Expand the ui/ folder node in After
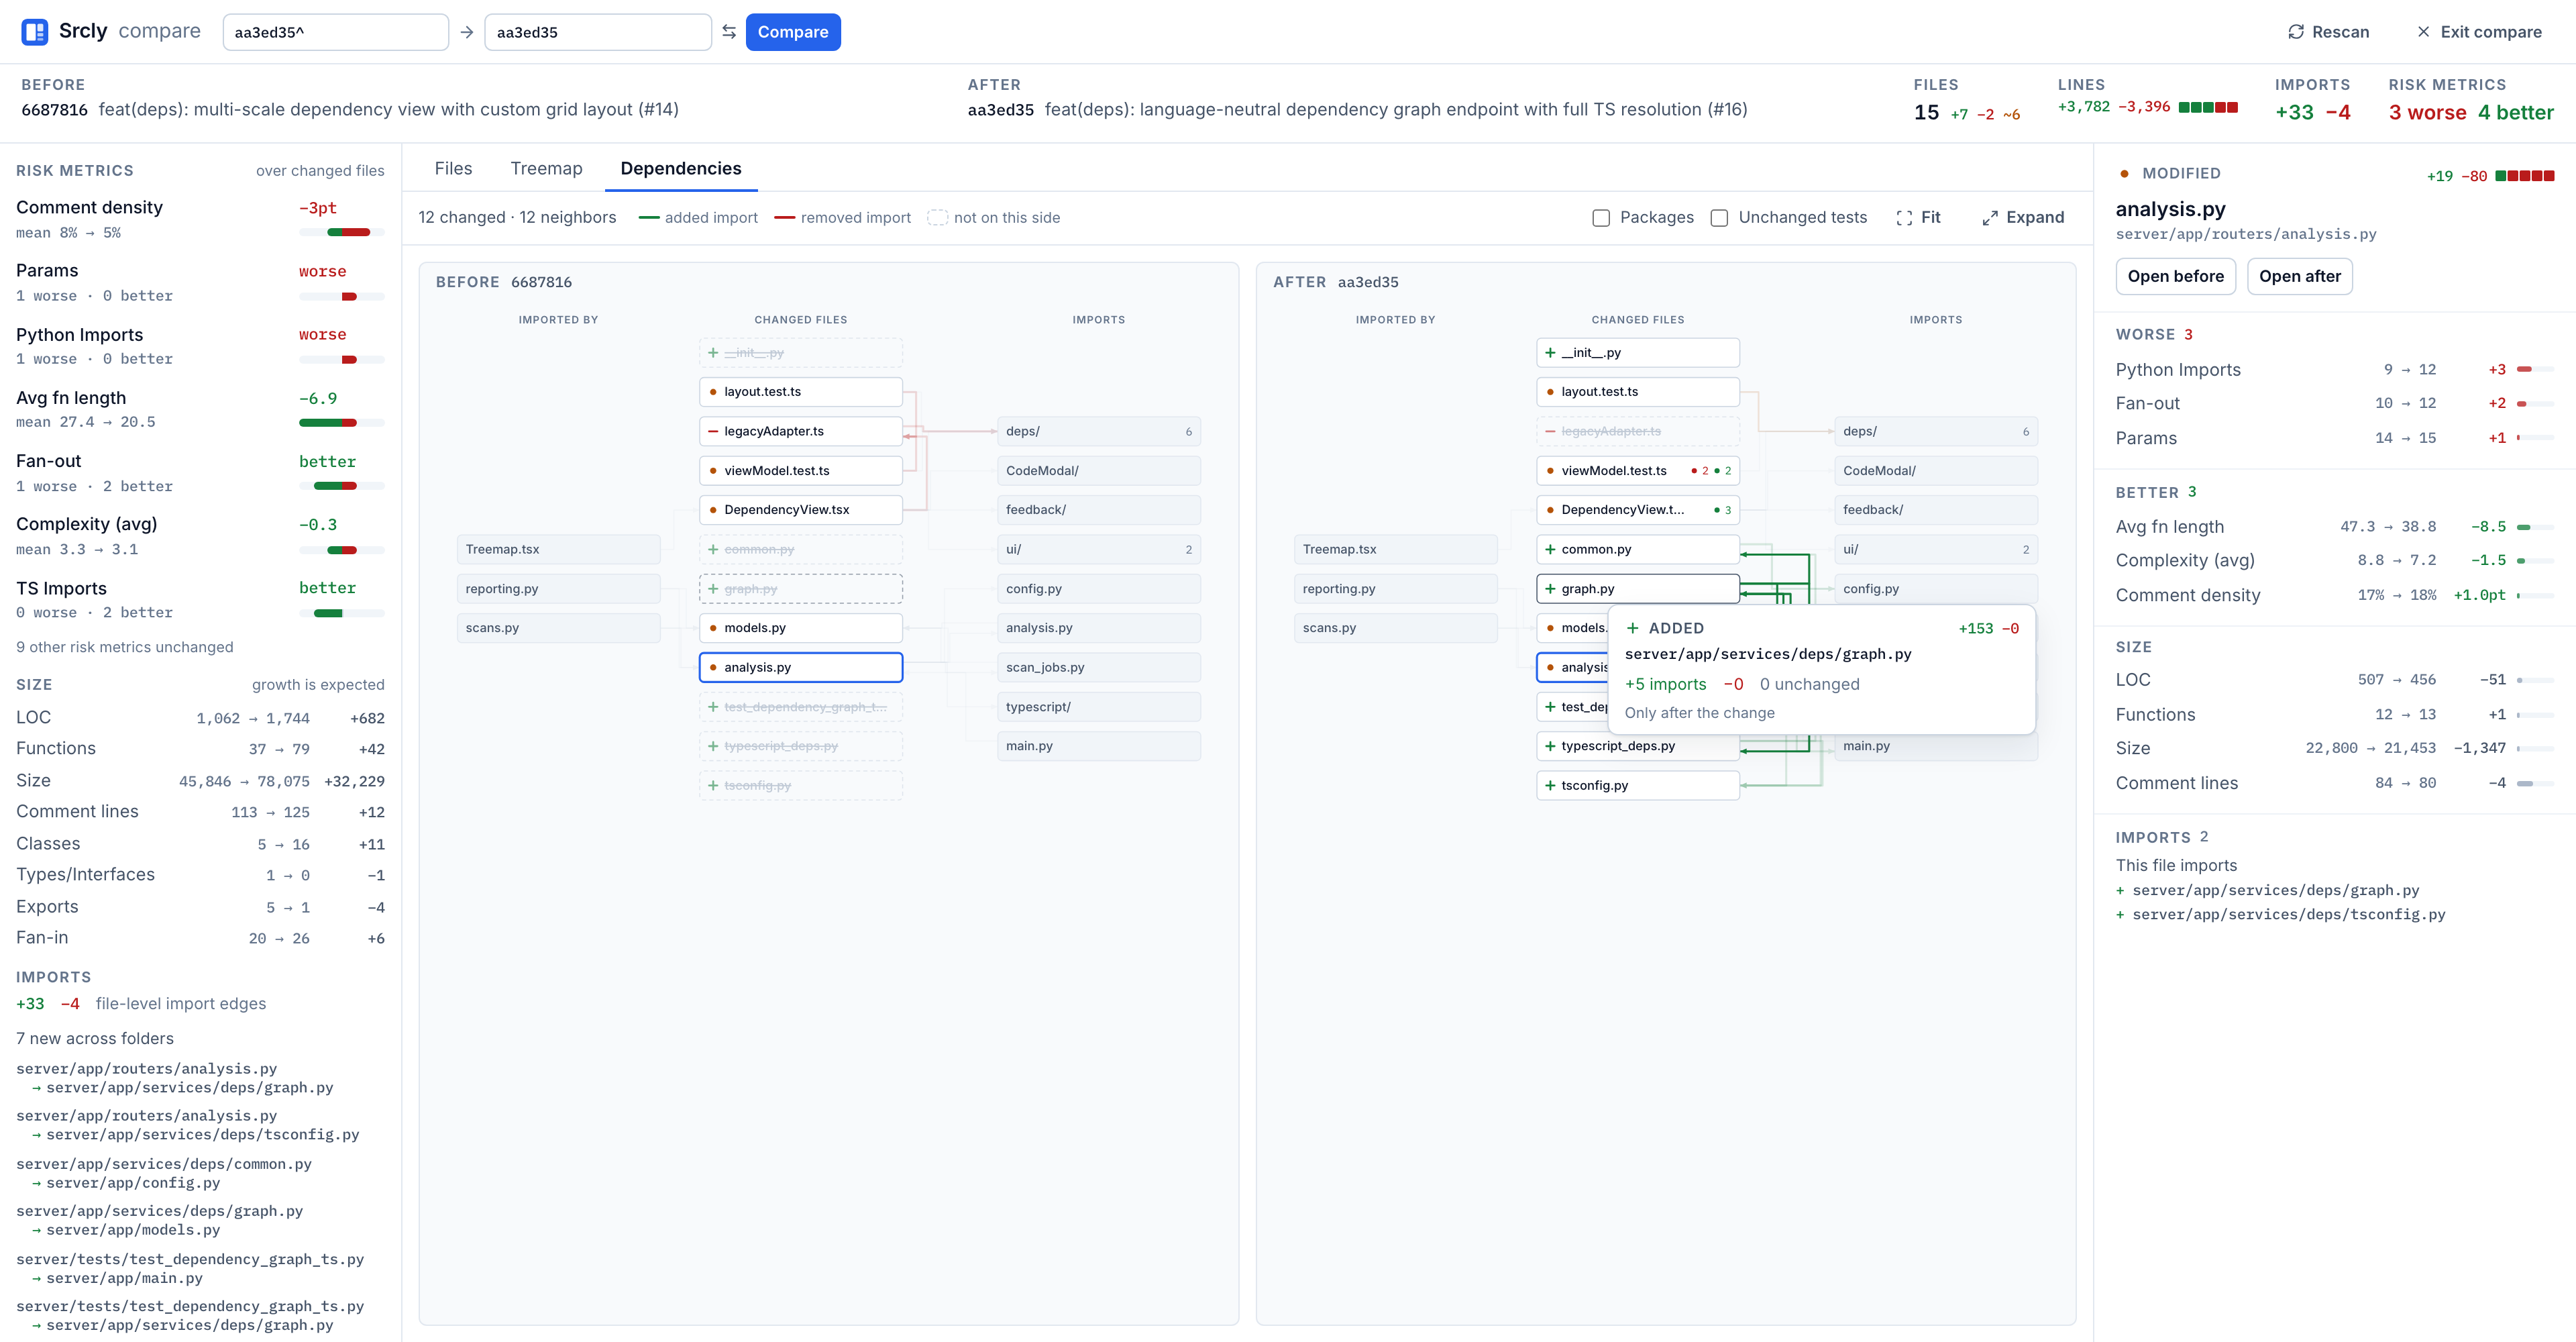The image size is (2576, 1342). coord(1935,550)
